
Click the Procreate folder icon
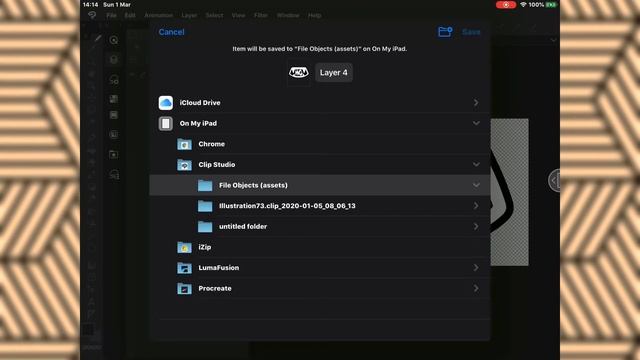point(184,289)
